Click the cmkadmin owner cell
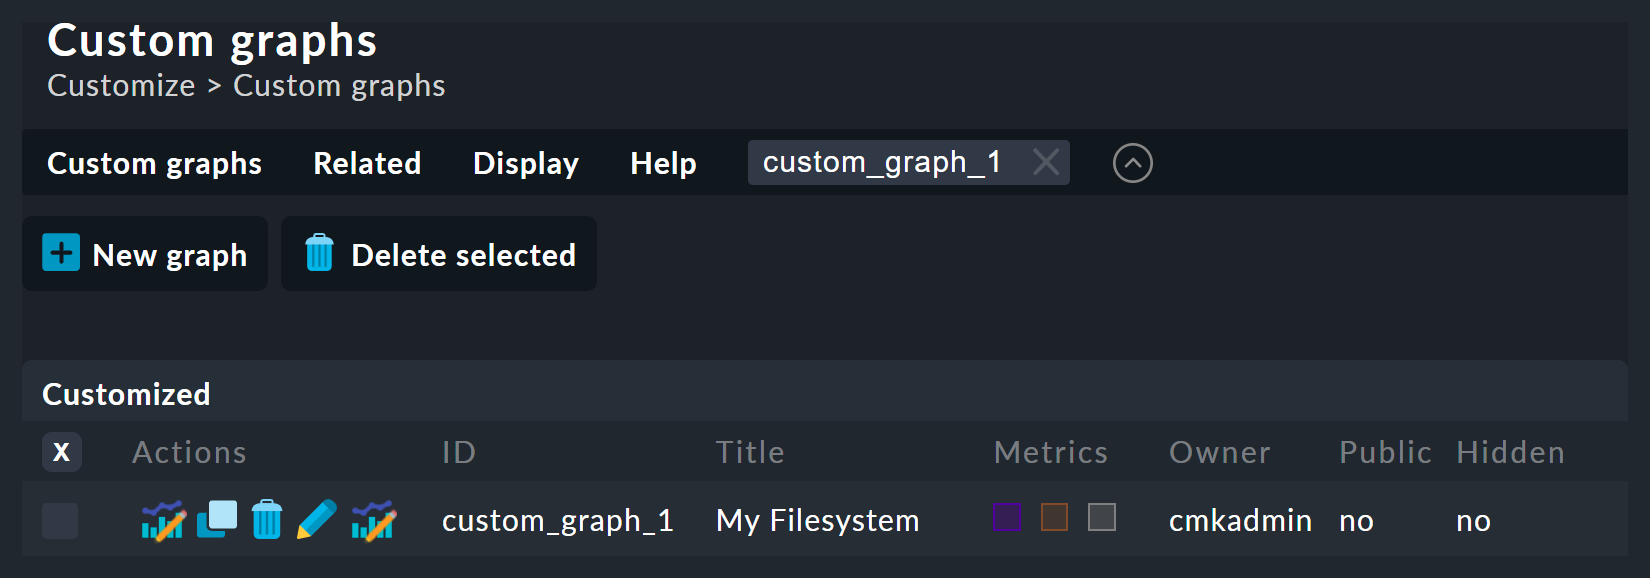The width and height of the screenshot is (1650, 578). pos(1240,520)
